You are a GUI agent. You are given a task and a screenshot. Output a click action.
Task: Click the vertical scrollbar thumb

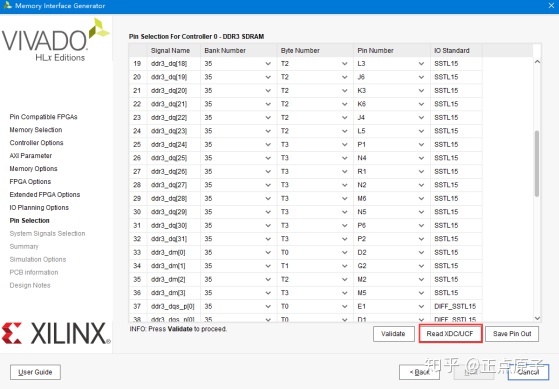tap(537, 164)
